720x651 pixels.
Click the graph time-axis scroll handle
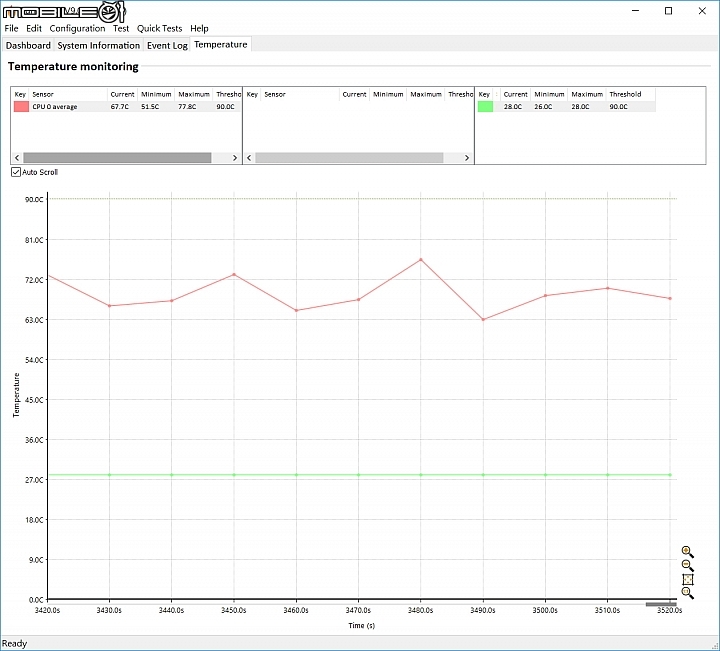661,604
